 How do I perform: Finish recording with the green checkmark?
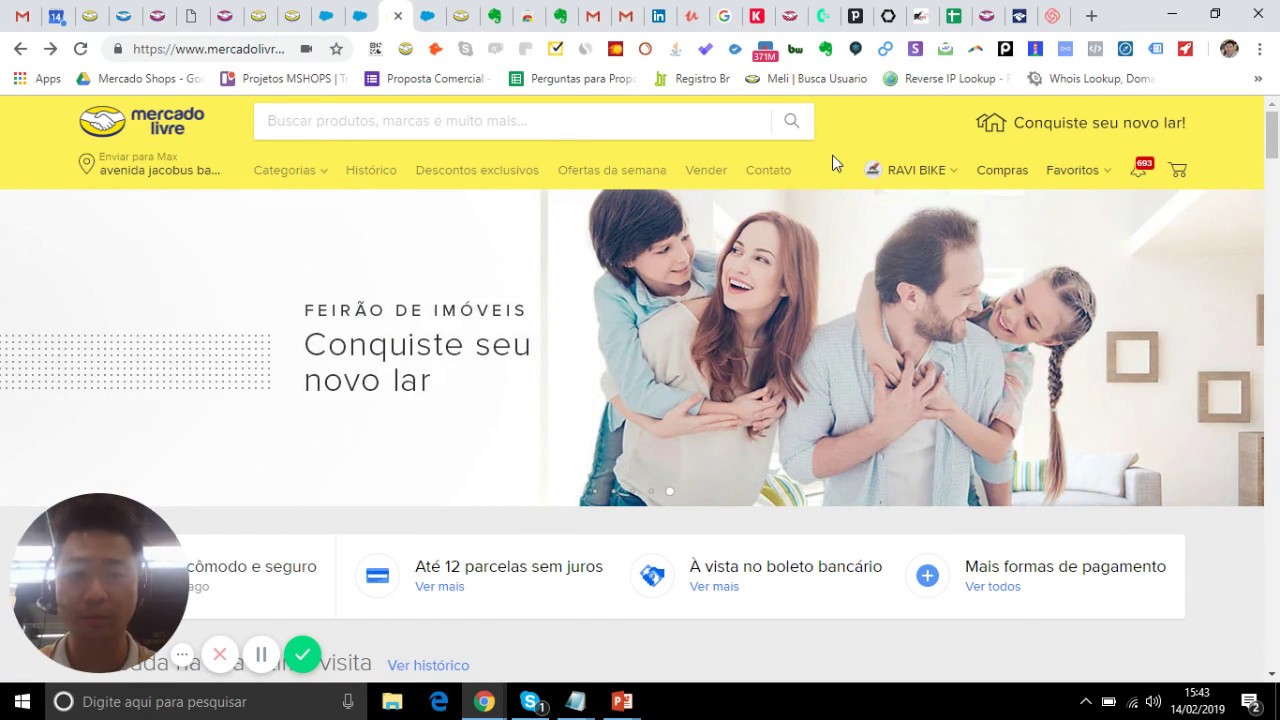click(302, 655)
